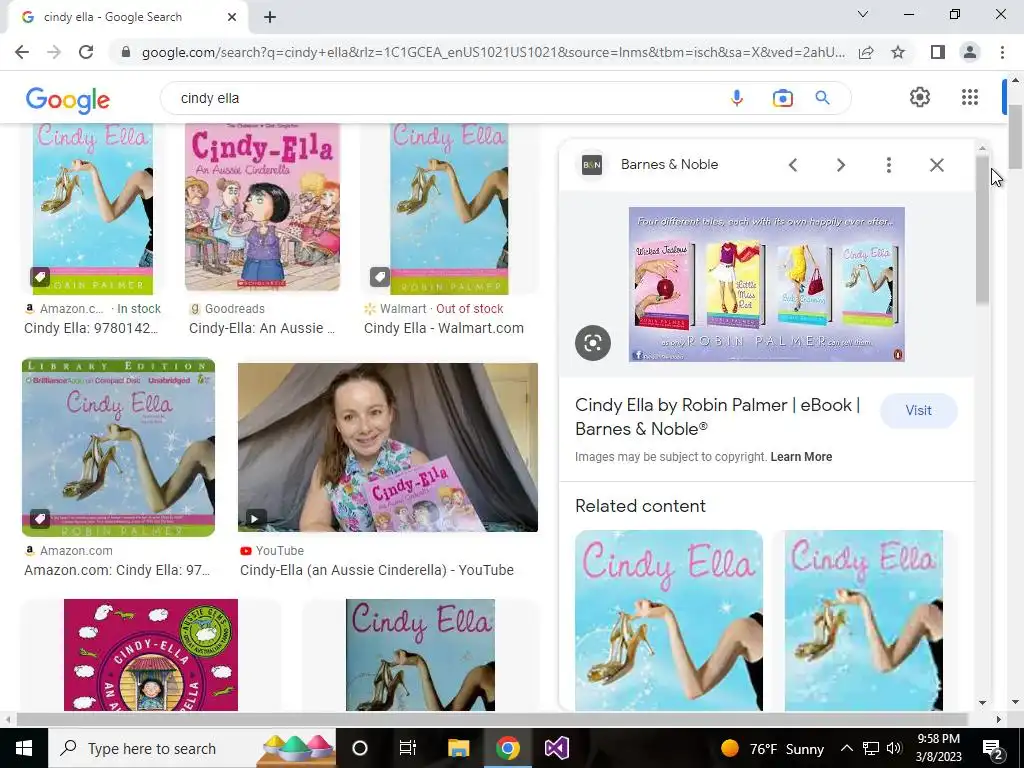
Task: Click horizontal scrollbar at page bottom
Action: click(493, 719)
